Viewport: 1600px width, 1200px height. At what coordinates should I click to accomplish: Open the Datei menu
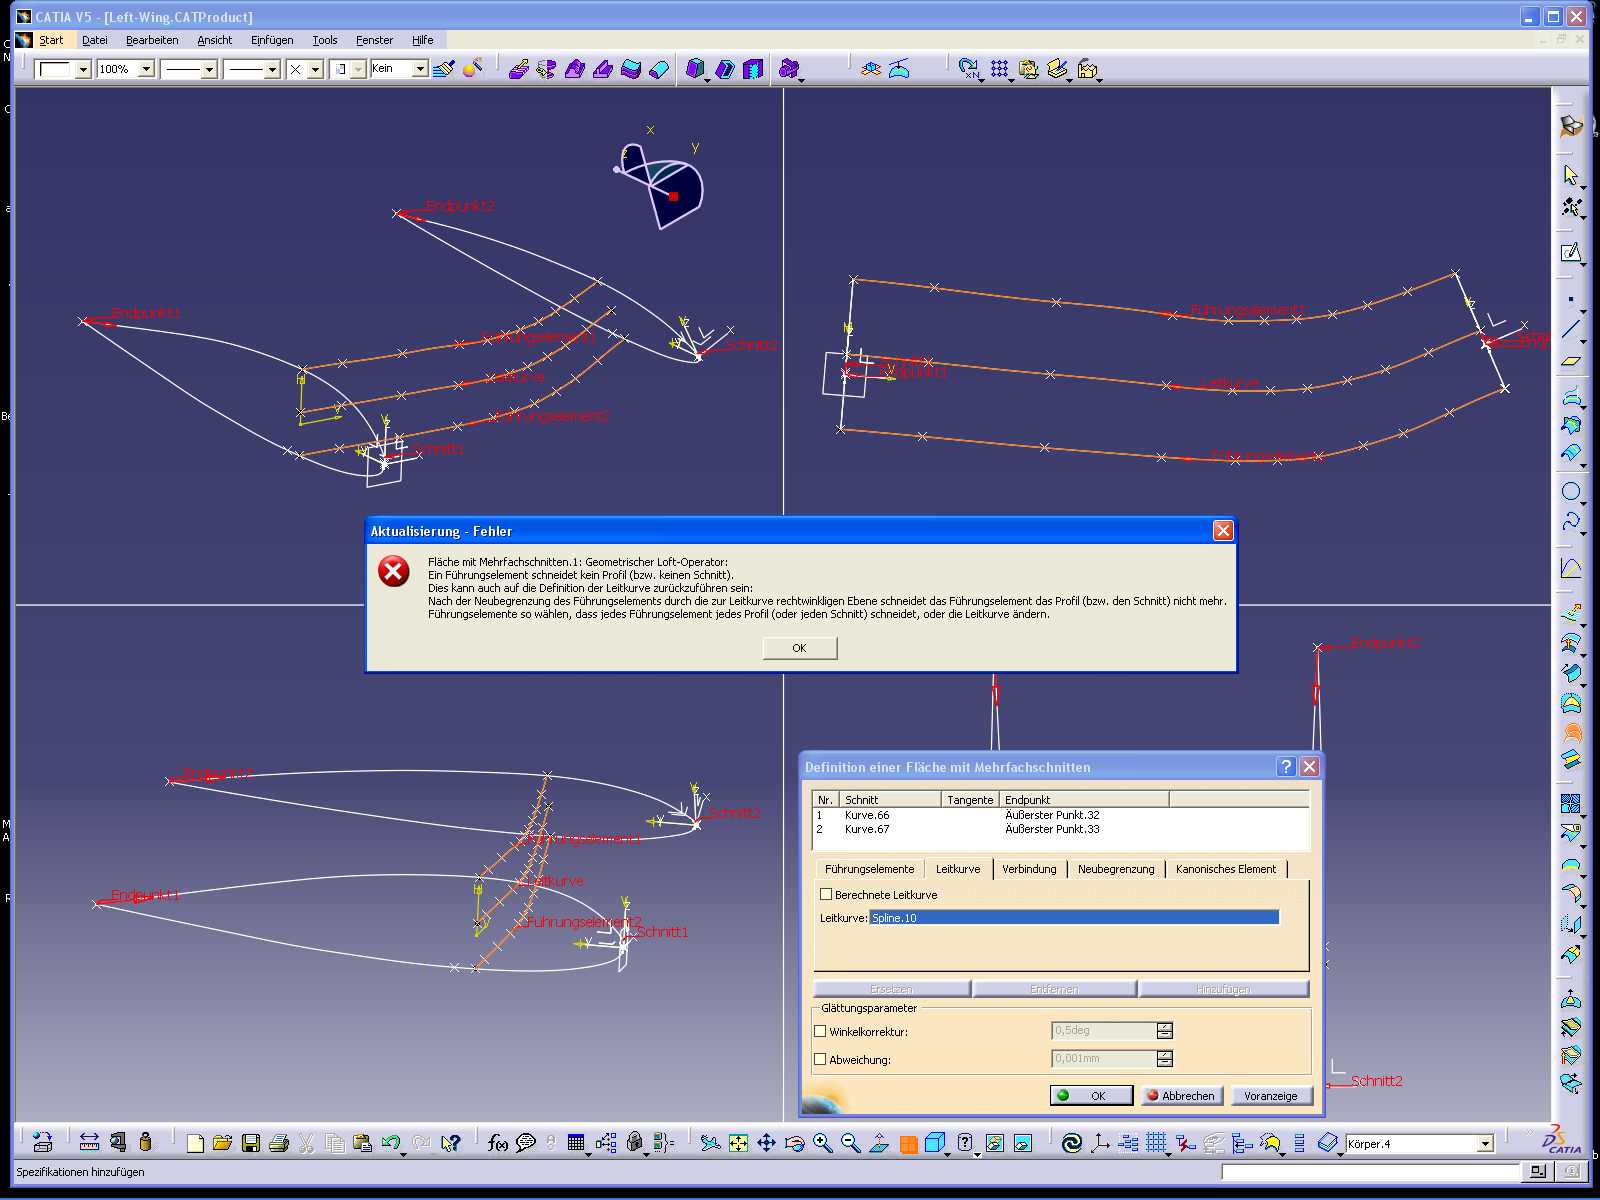coord(95,40)
